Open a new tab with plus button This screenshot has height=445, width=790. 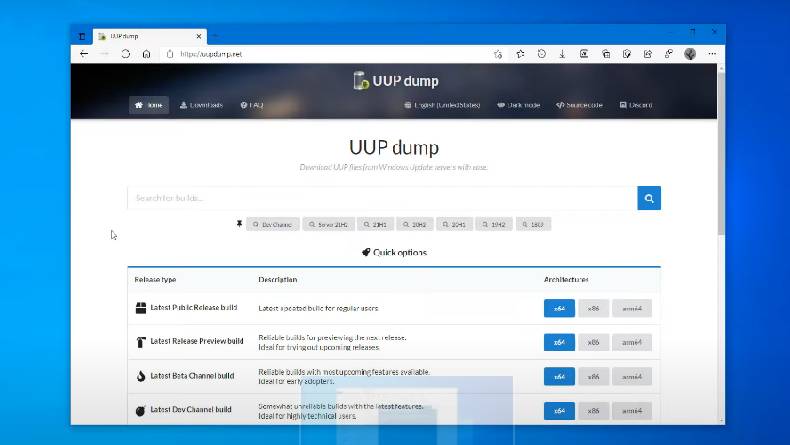coord(216,36)
